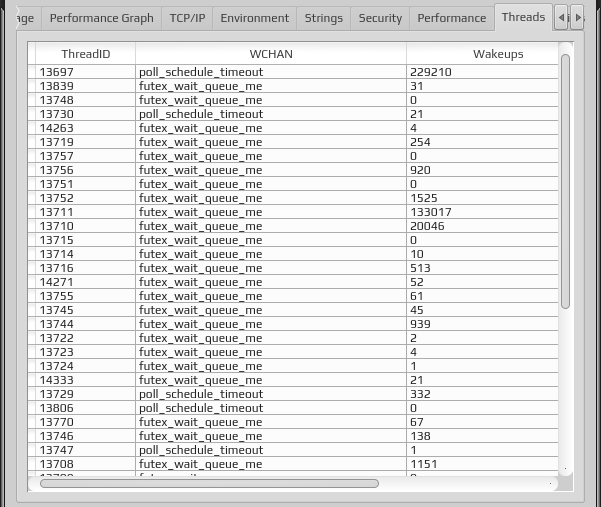The height and width of the screenshot is (507, 601).
Task: Select thread row 13697
Action: click(293, 72)
